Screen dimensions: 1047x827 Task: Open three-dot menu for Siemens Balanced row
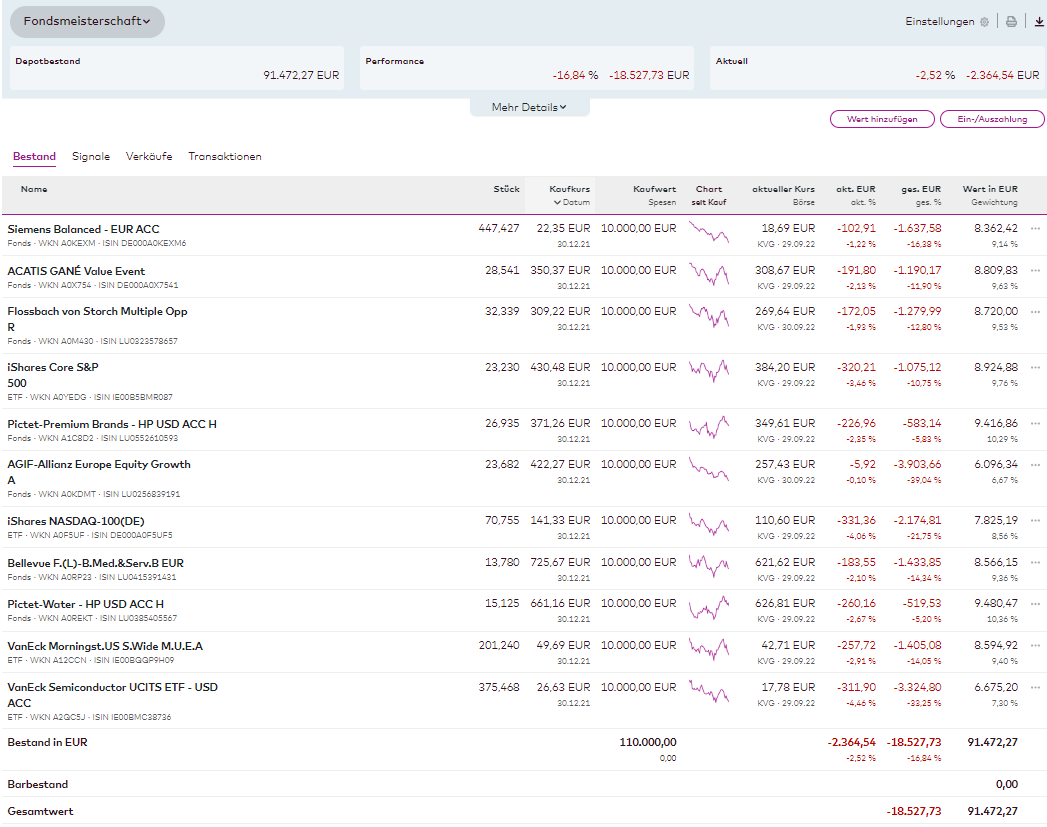[1035, 229]
